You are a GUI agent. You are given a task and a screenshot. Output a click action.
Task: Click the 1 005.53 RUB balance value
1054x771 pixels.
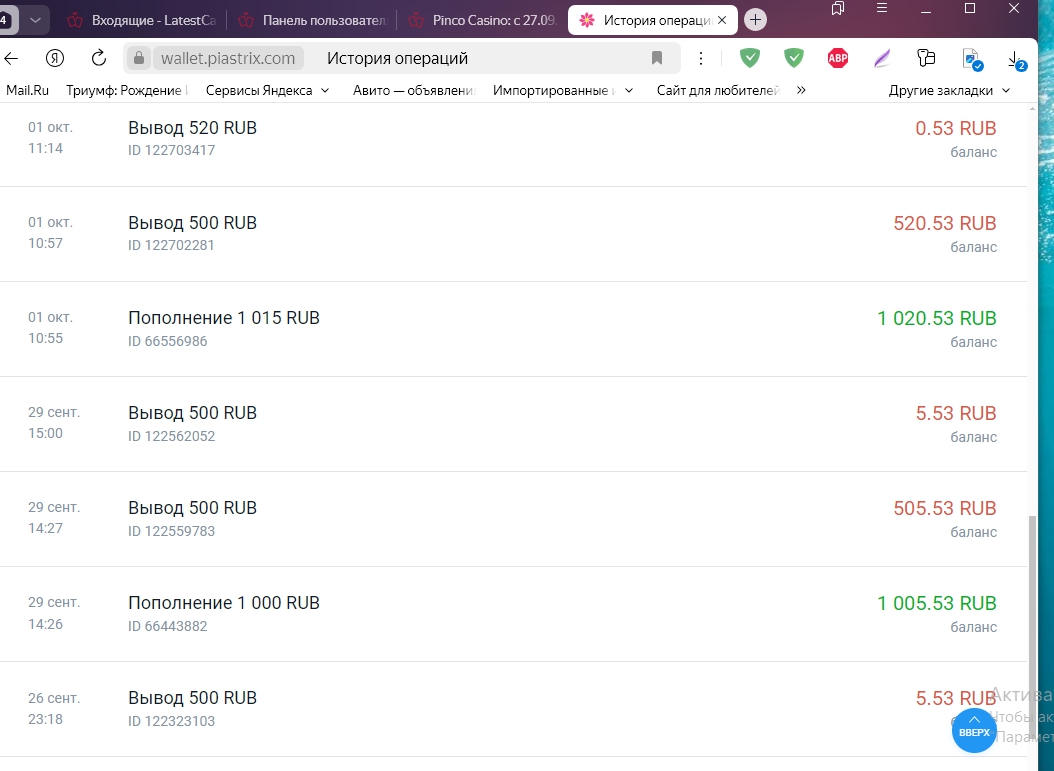pyautogui.click(x=936, y=604)
